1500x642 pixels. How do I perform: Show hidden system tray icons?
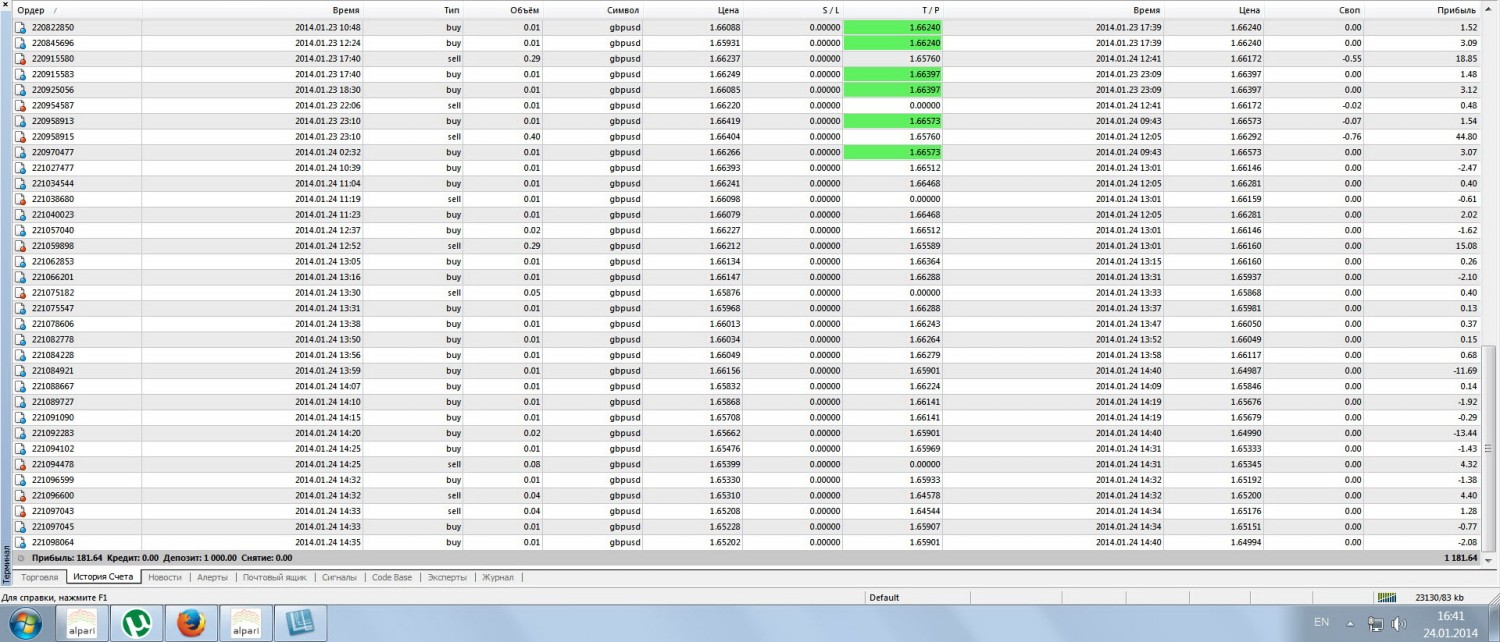coord(1352,624)
